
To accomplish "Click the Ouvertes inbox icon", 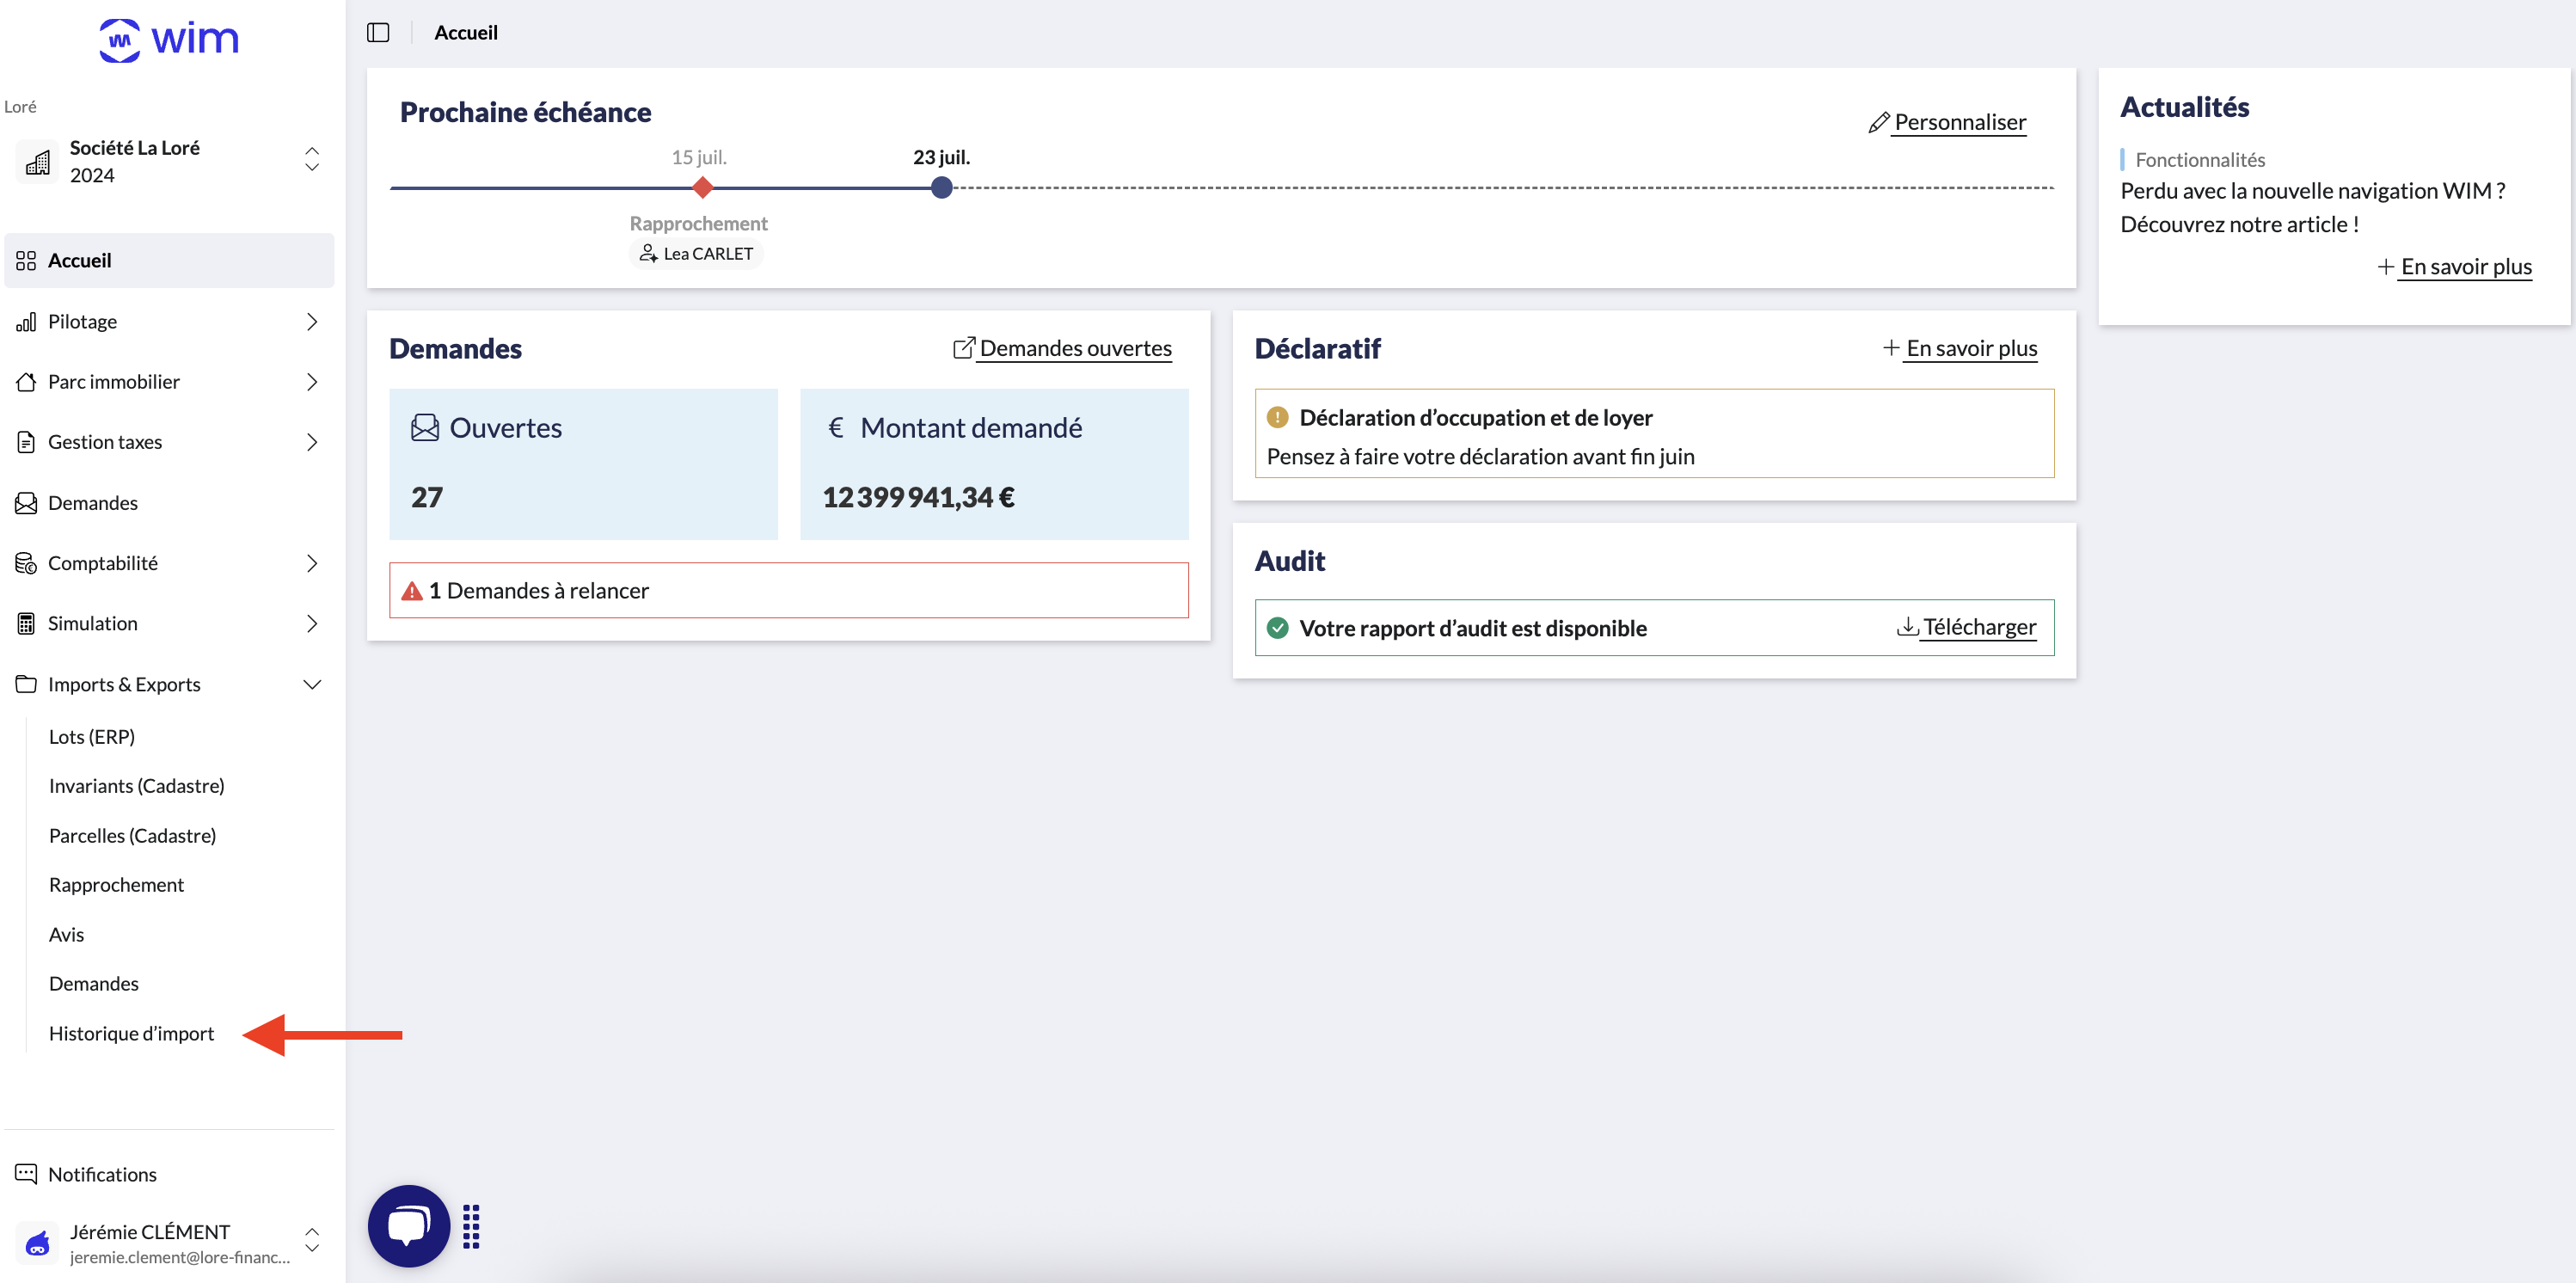I will [x=425, y=428].
